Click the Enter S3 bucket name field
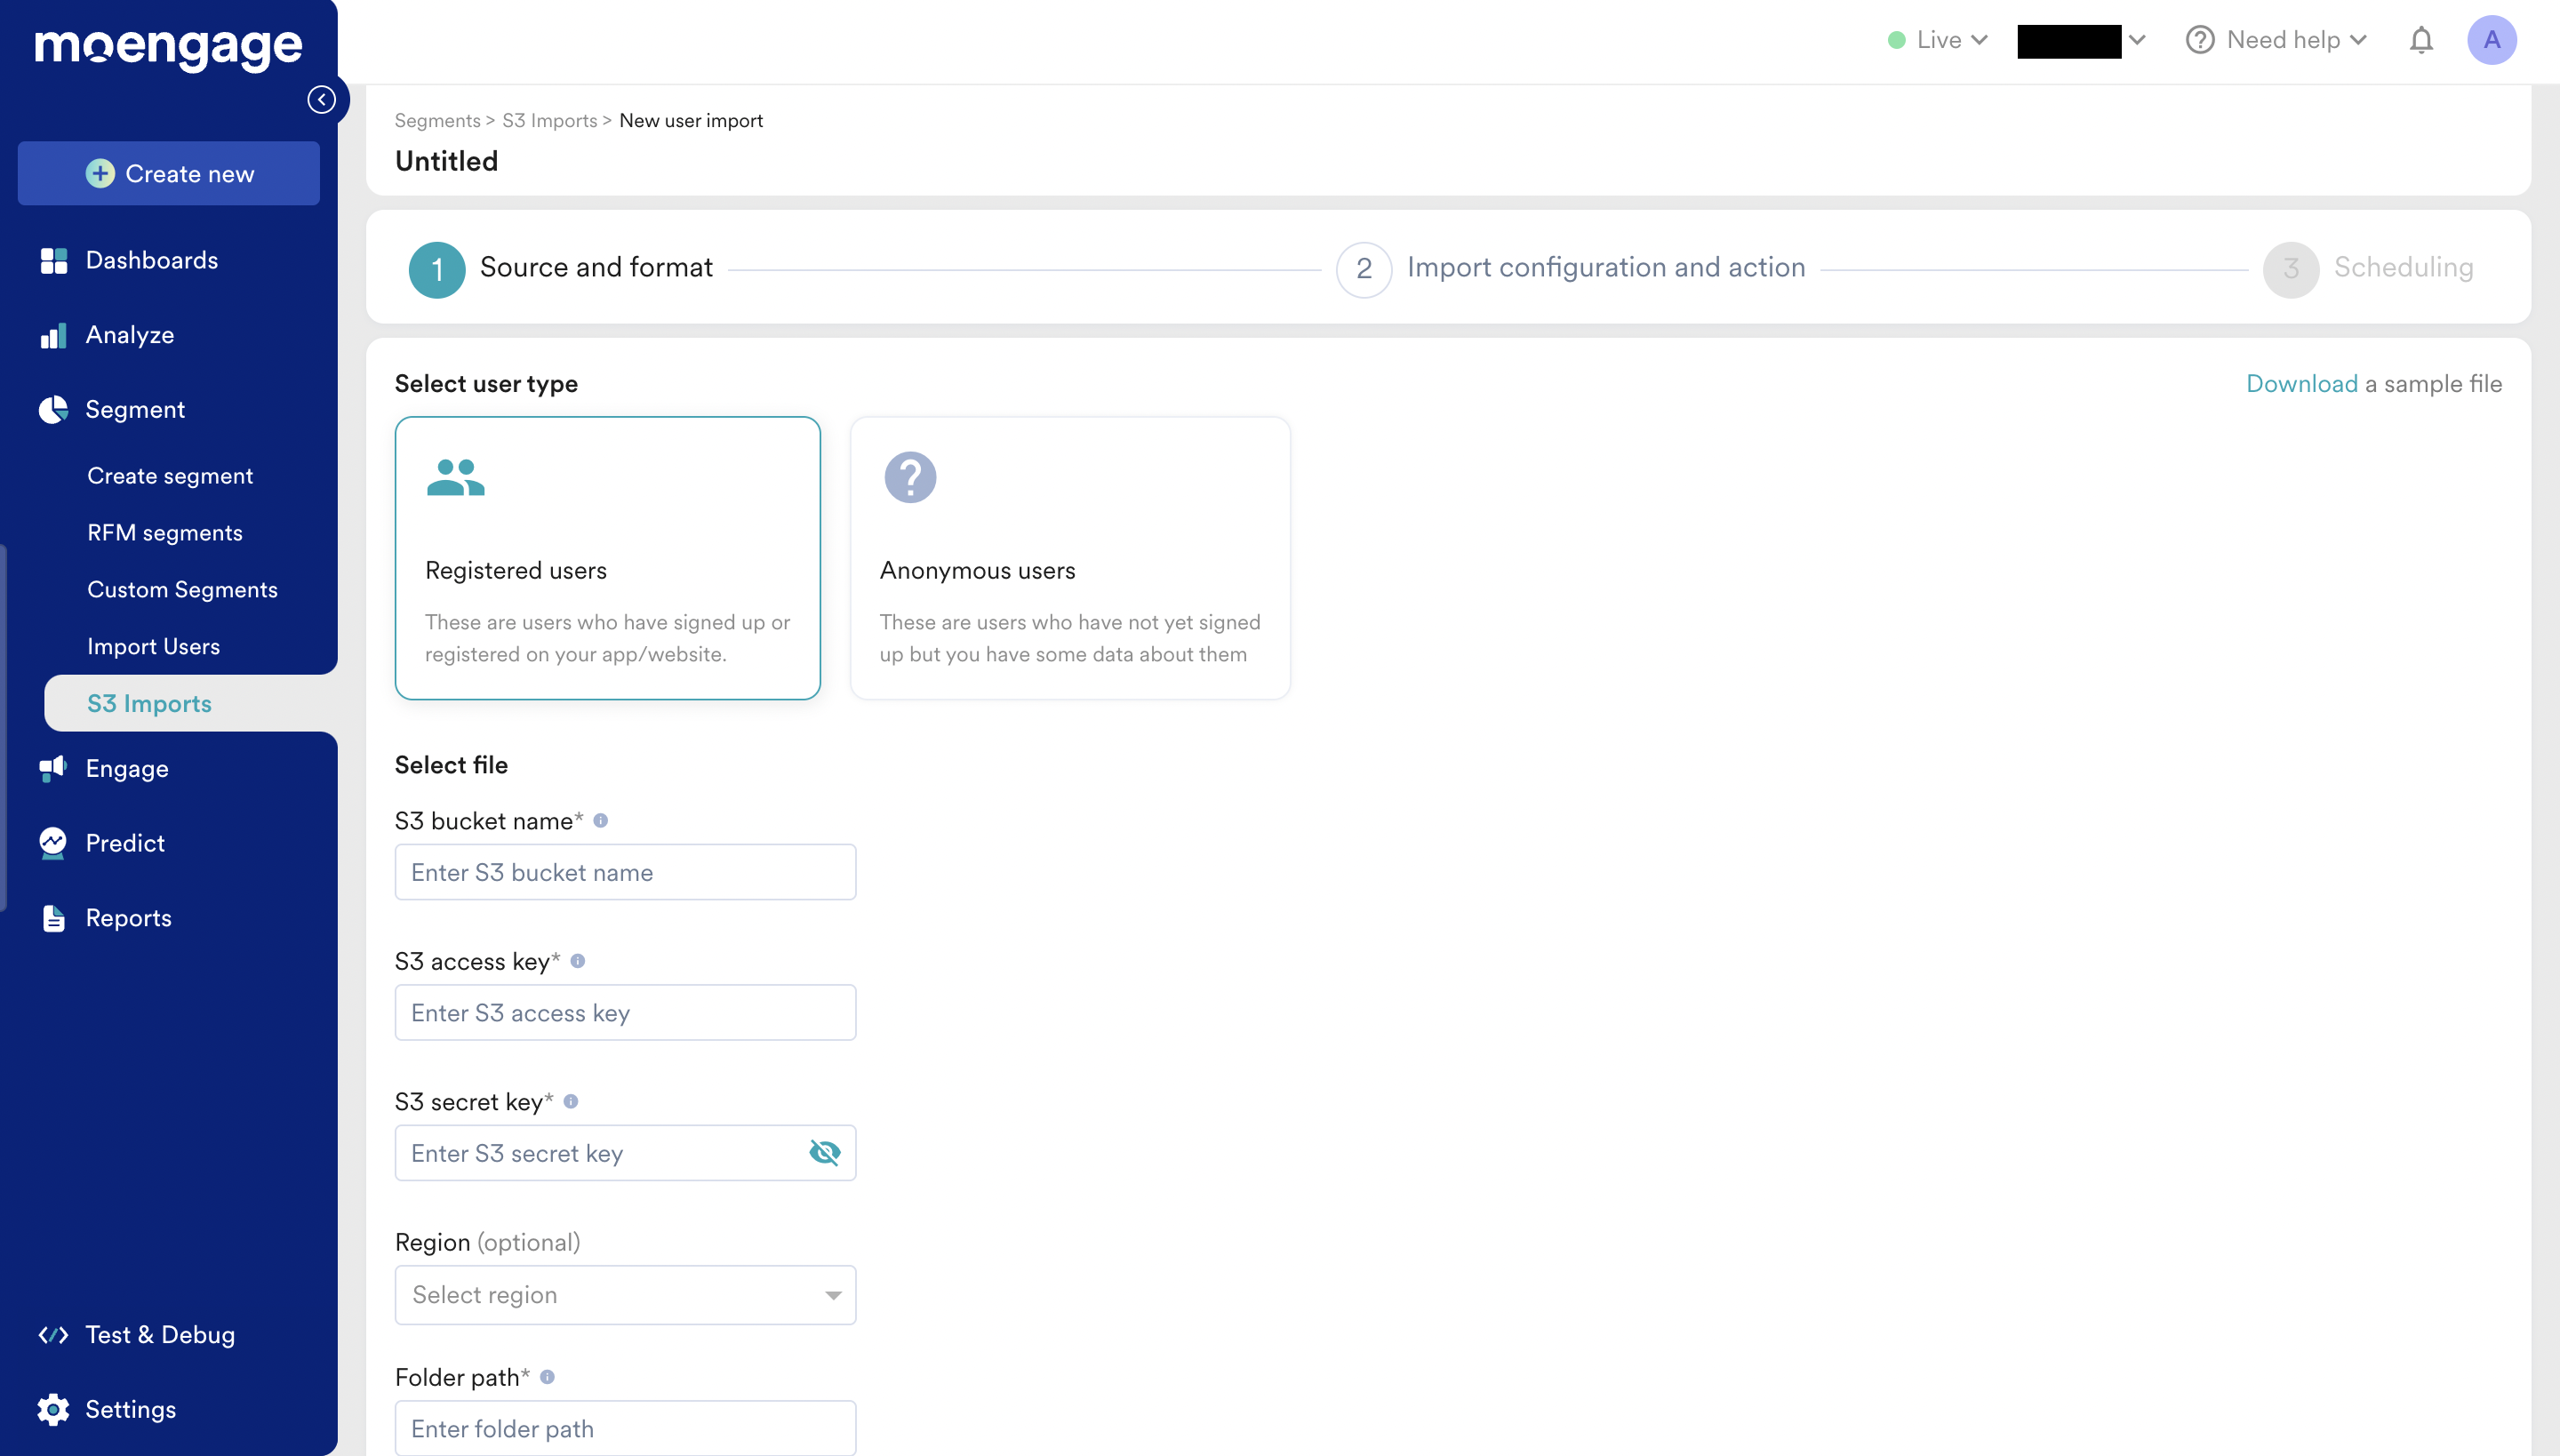This screenshot has width=2560, height=1456. pos(624,871)
